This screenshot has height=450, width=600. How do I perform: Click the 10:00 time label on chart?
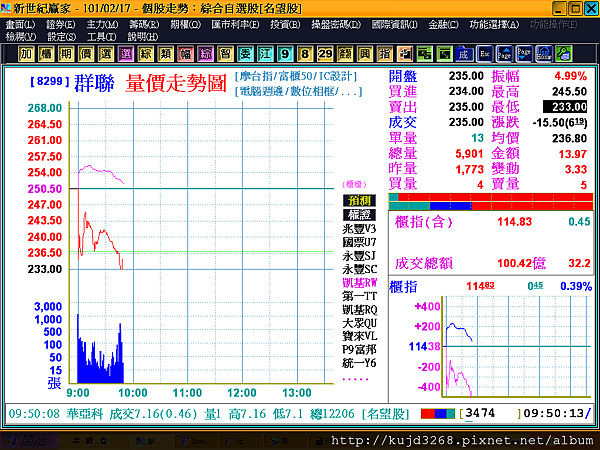click(133, 393)
